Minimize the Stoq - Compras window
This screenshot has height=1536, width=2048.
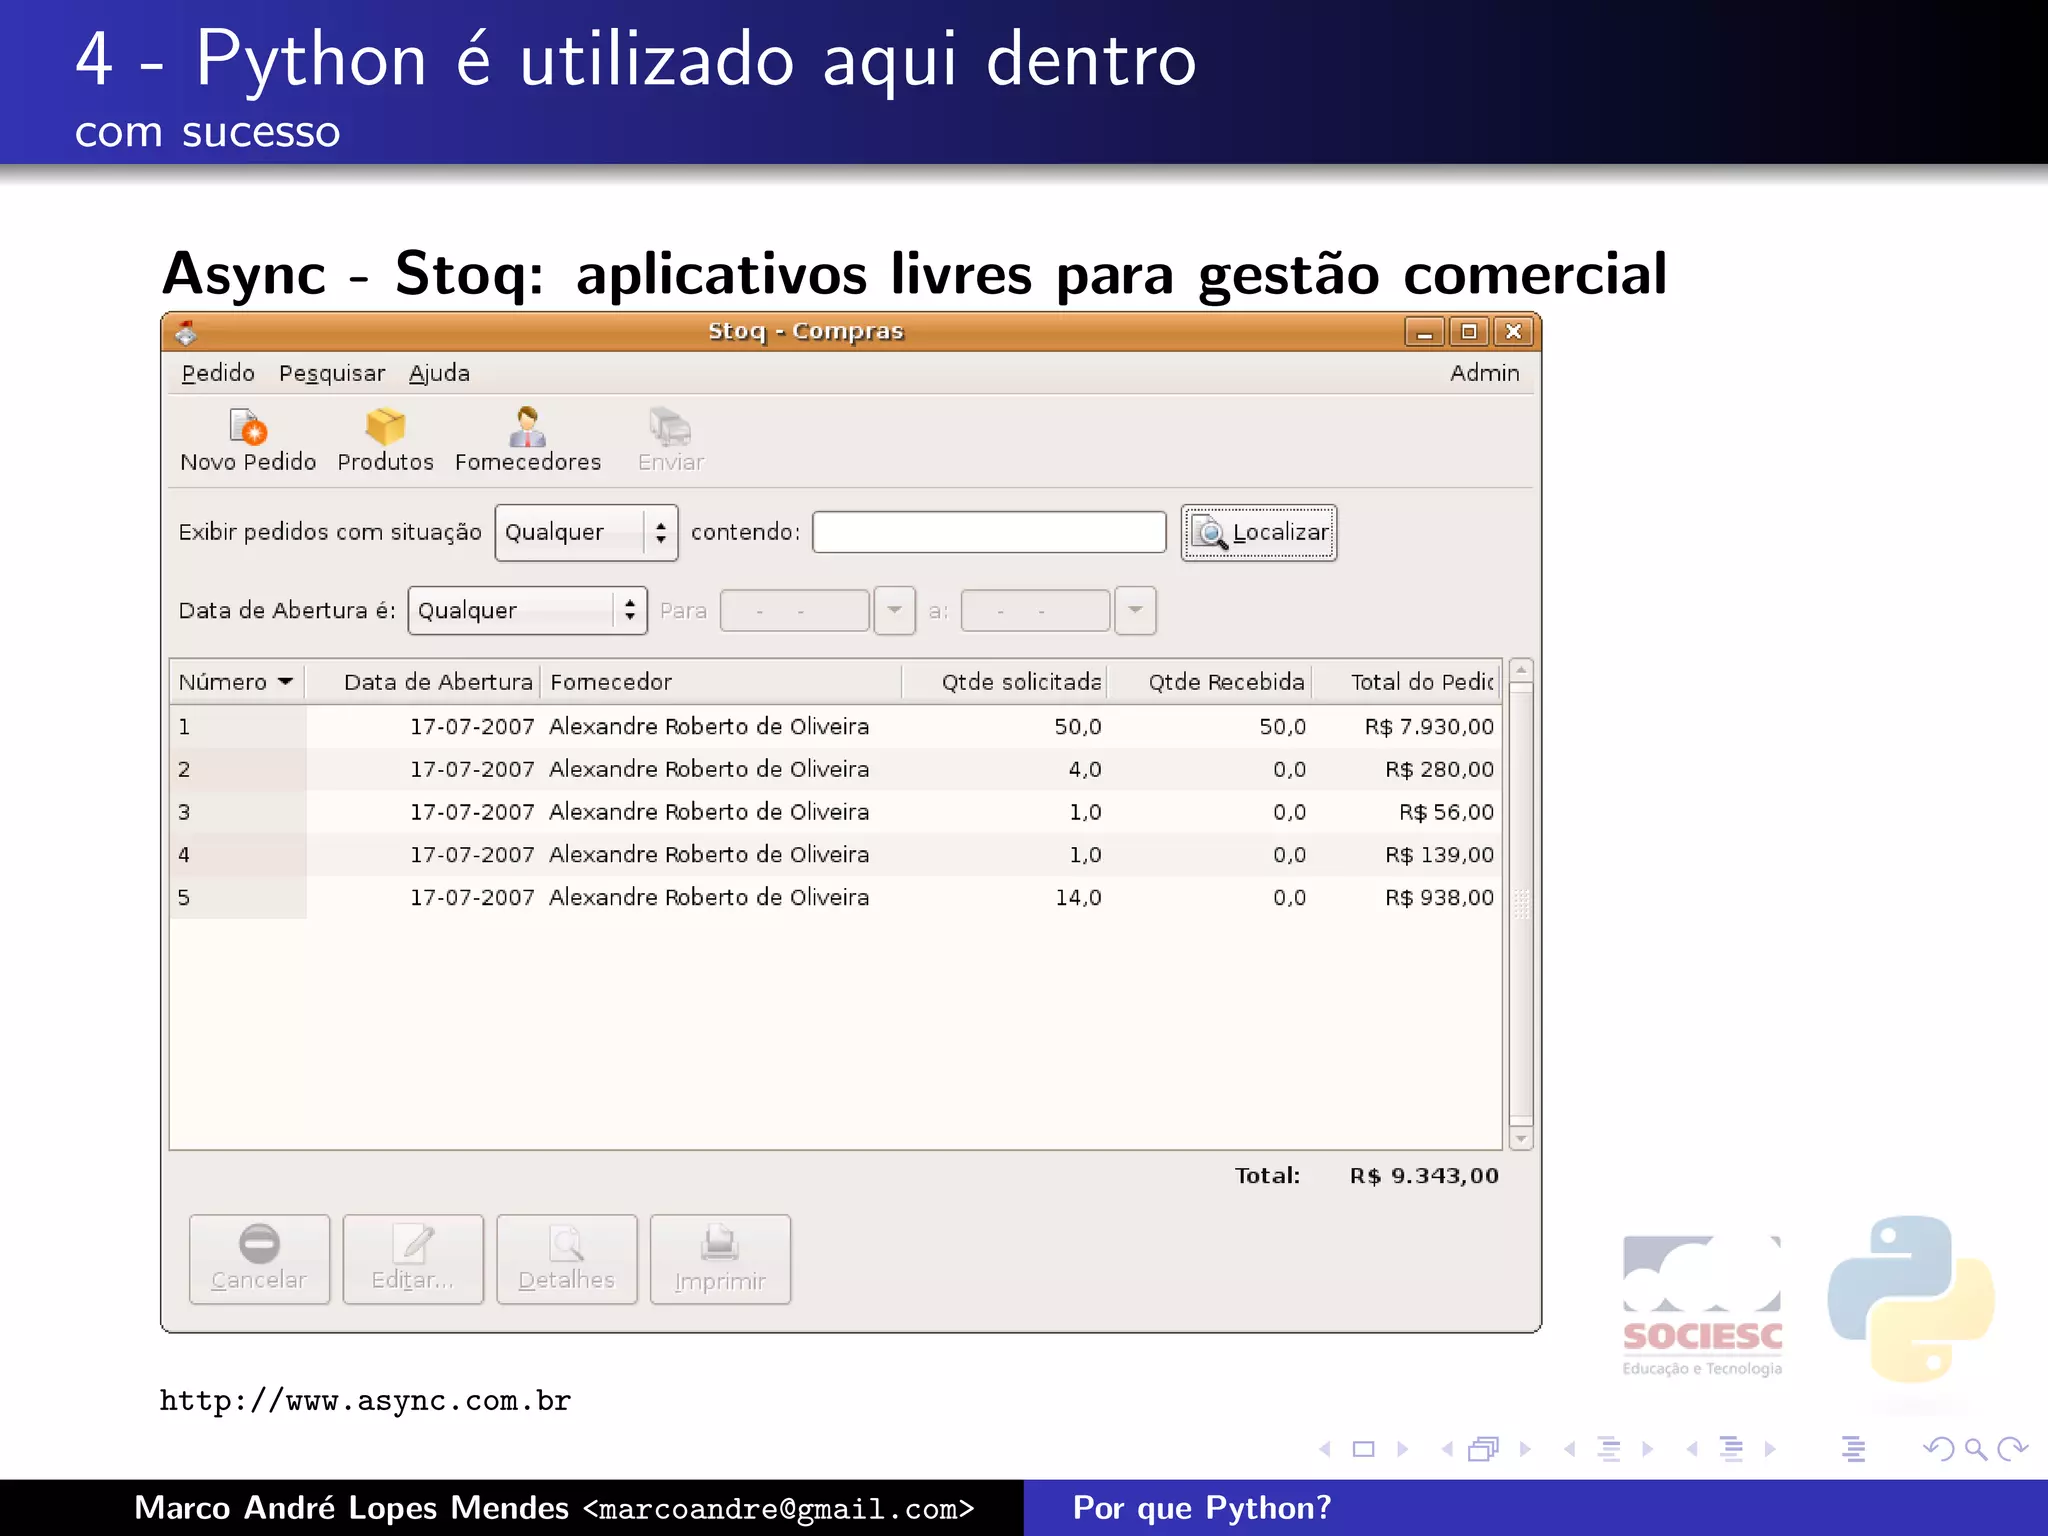tap(1424, 332)
